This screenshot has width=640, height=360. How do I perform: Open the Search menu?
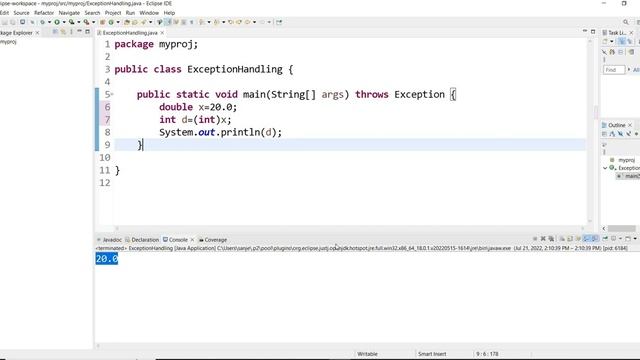[x=92, y=13]
